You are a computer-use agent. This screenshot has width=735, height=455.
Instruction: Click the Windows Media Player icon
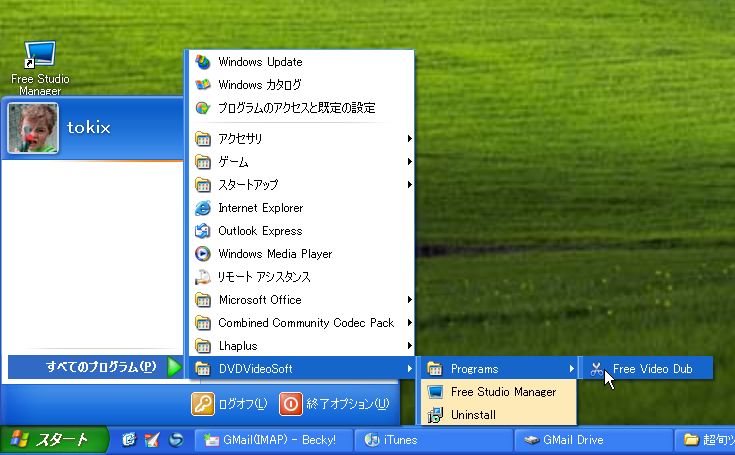pos(203,254)
